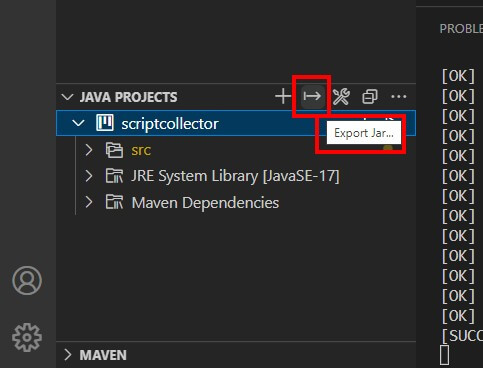This screenshot has height=368, width=483.
Task: Expand the Maven Dependencies chevron
Action: tap(89, 202)
